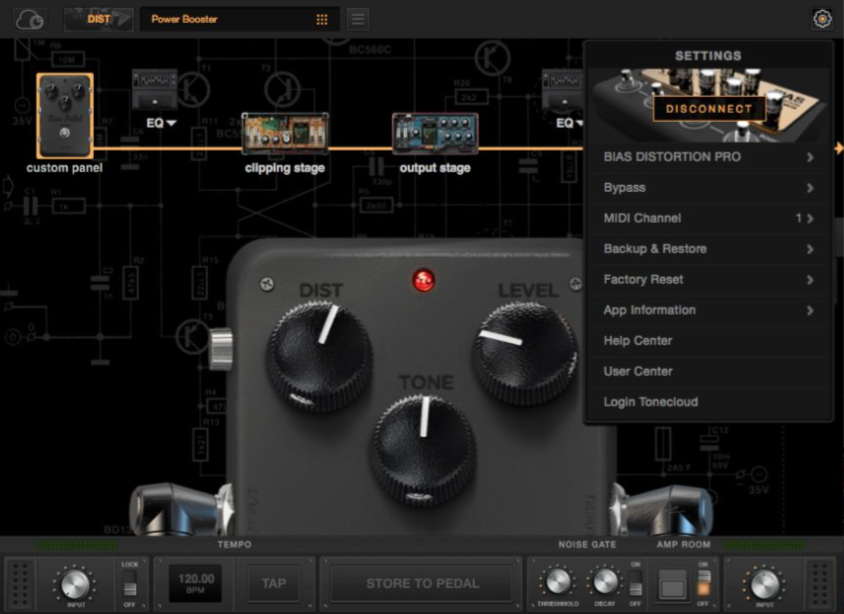Viewport: 844px width, 614px height.
Task: Click the right-side output knob
Action: (764, 584)
